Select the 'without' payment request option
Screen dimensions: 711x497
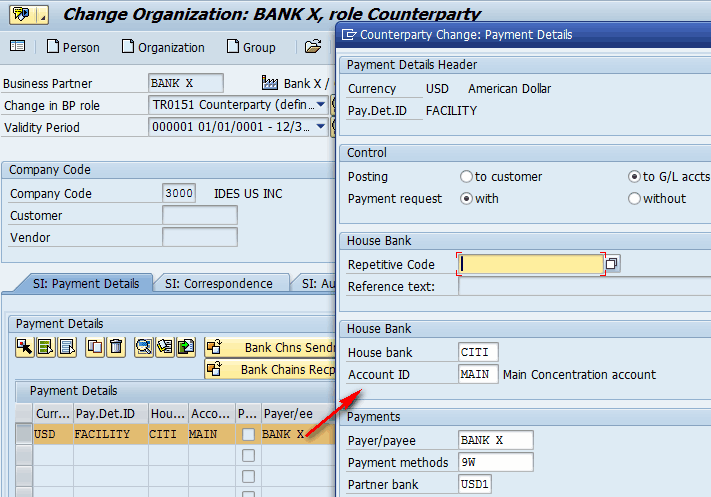point(634,199)
